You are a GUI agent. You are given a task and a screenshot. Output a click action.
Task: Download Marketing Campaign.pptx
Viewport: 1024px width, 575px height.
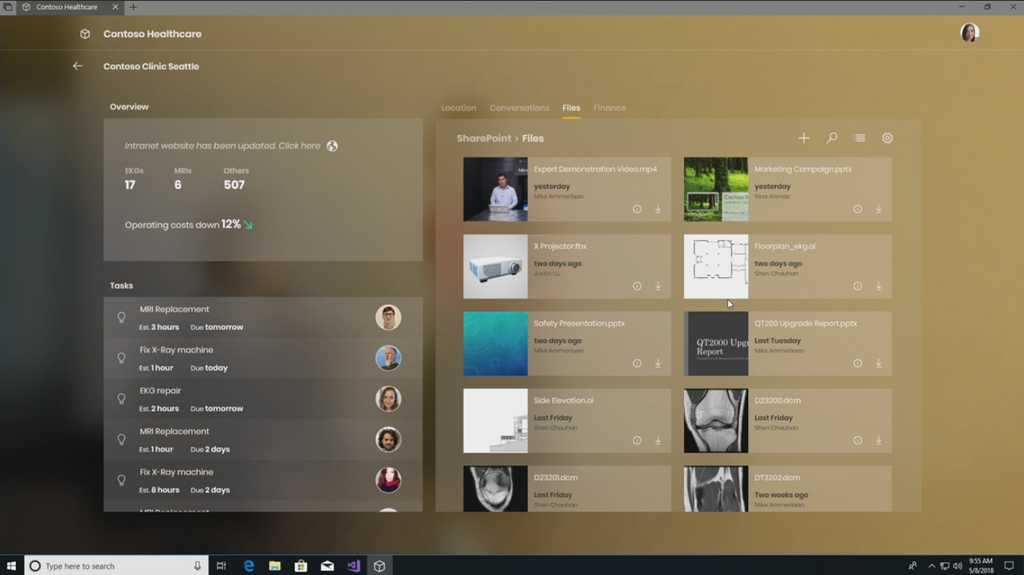(878, 209)
